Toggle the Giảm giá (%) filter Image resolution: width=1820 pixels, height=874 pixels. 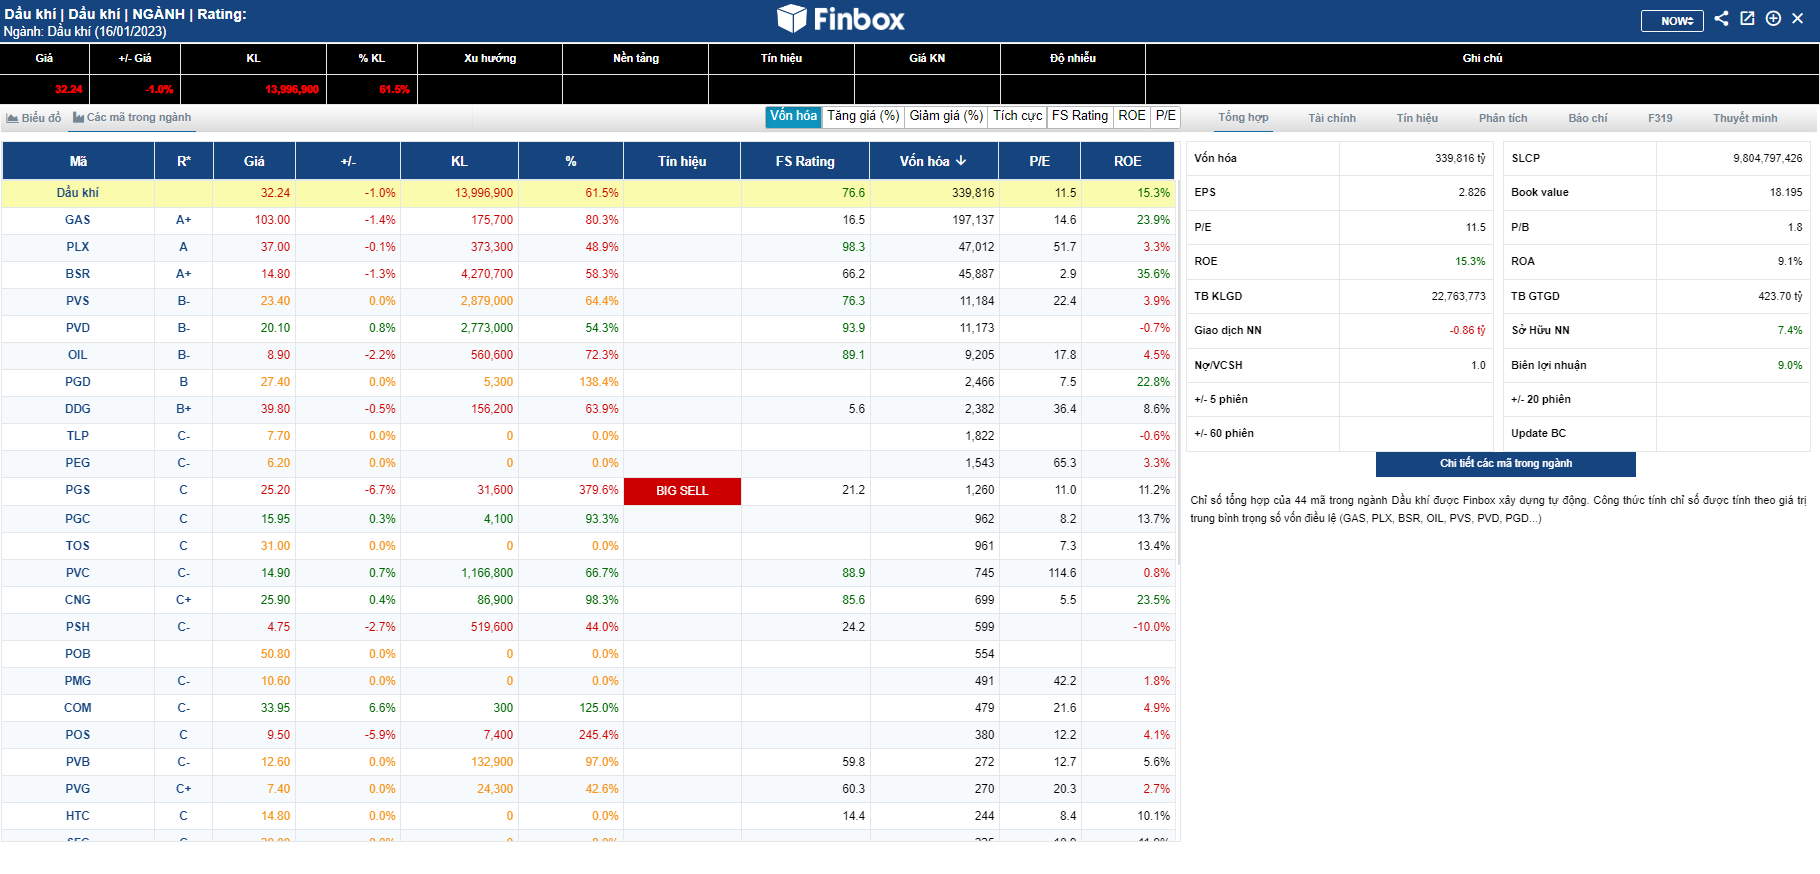pos(946,116)
